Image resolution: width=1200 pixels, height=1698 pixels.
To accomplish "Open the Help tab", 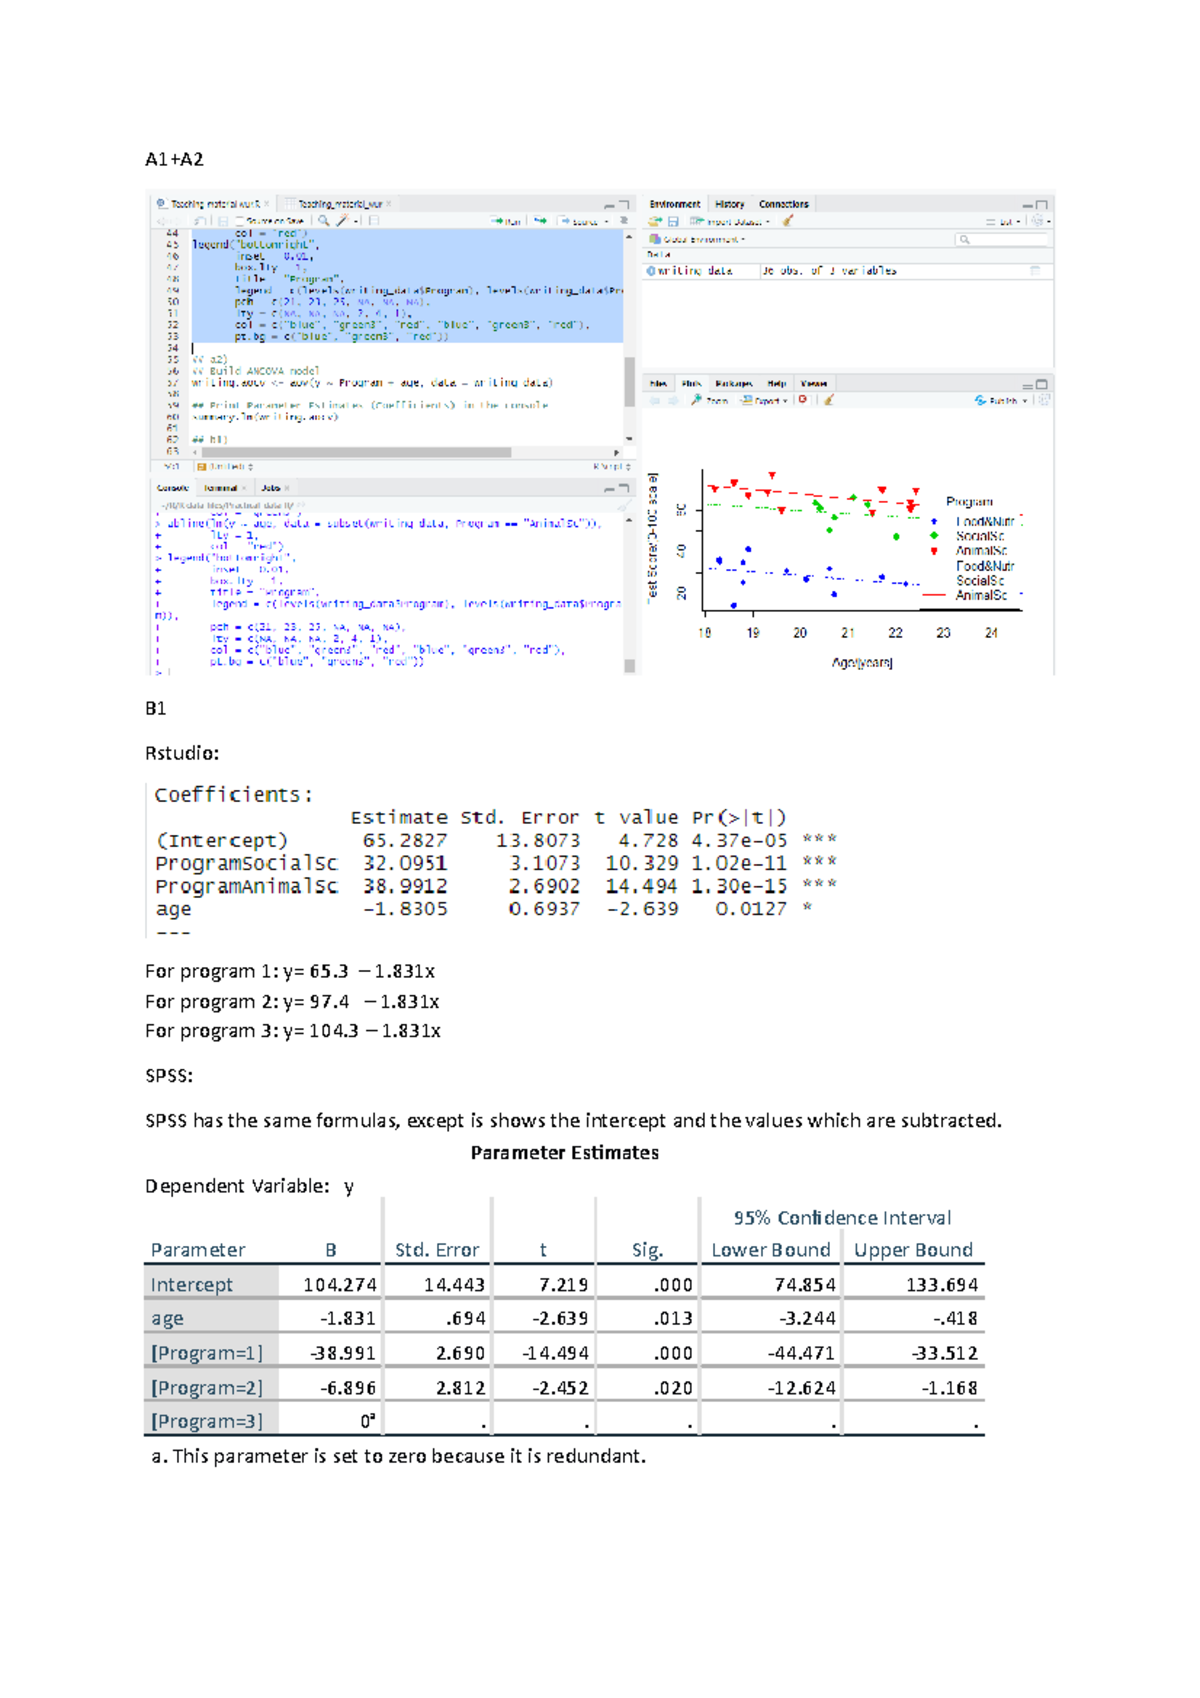I will (x=777, y=384).
